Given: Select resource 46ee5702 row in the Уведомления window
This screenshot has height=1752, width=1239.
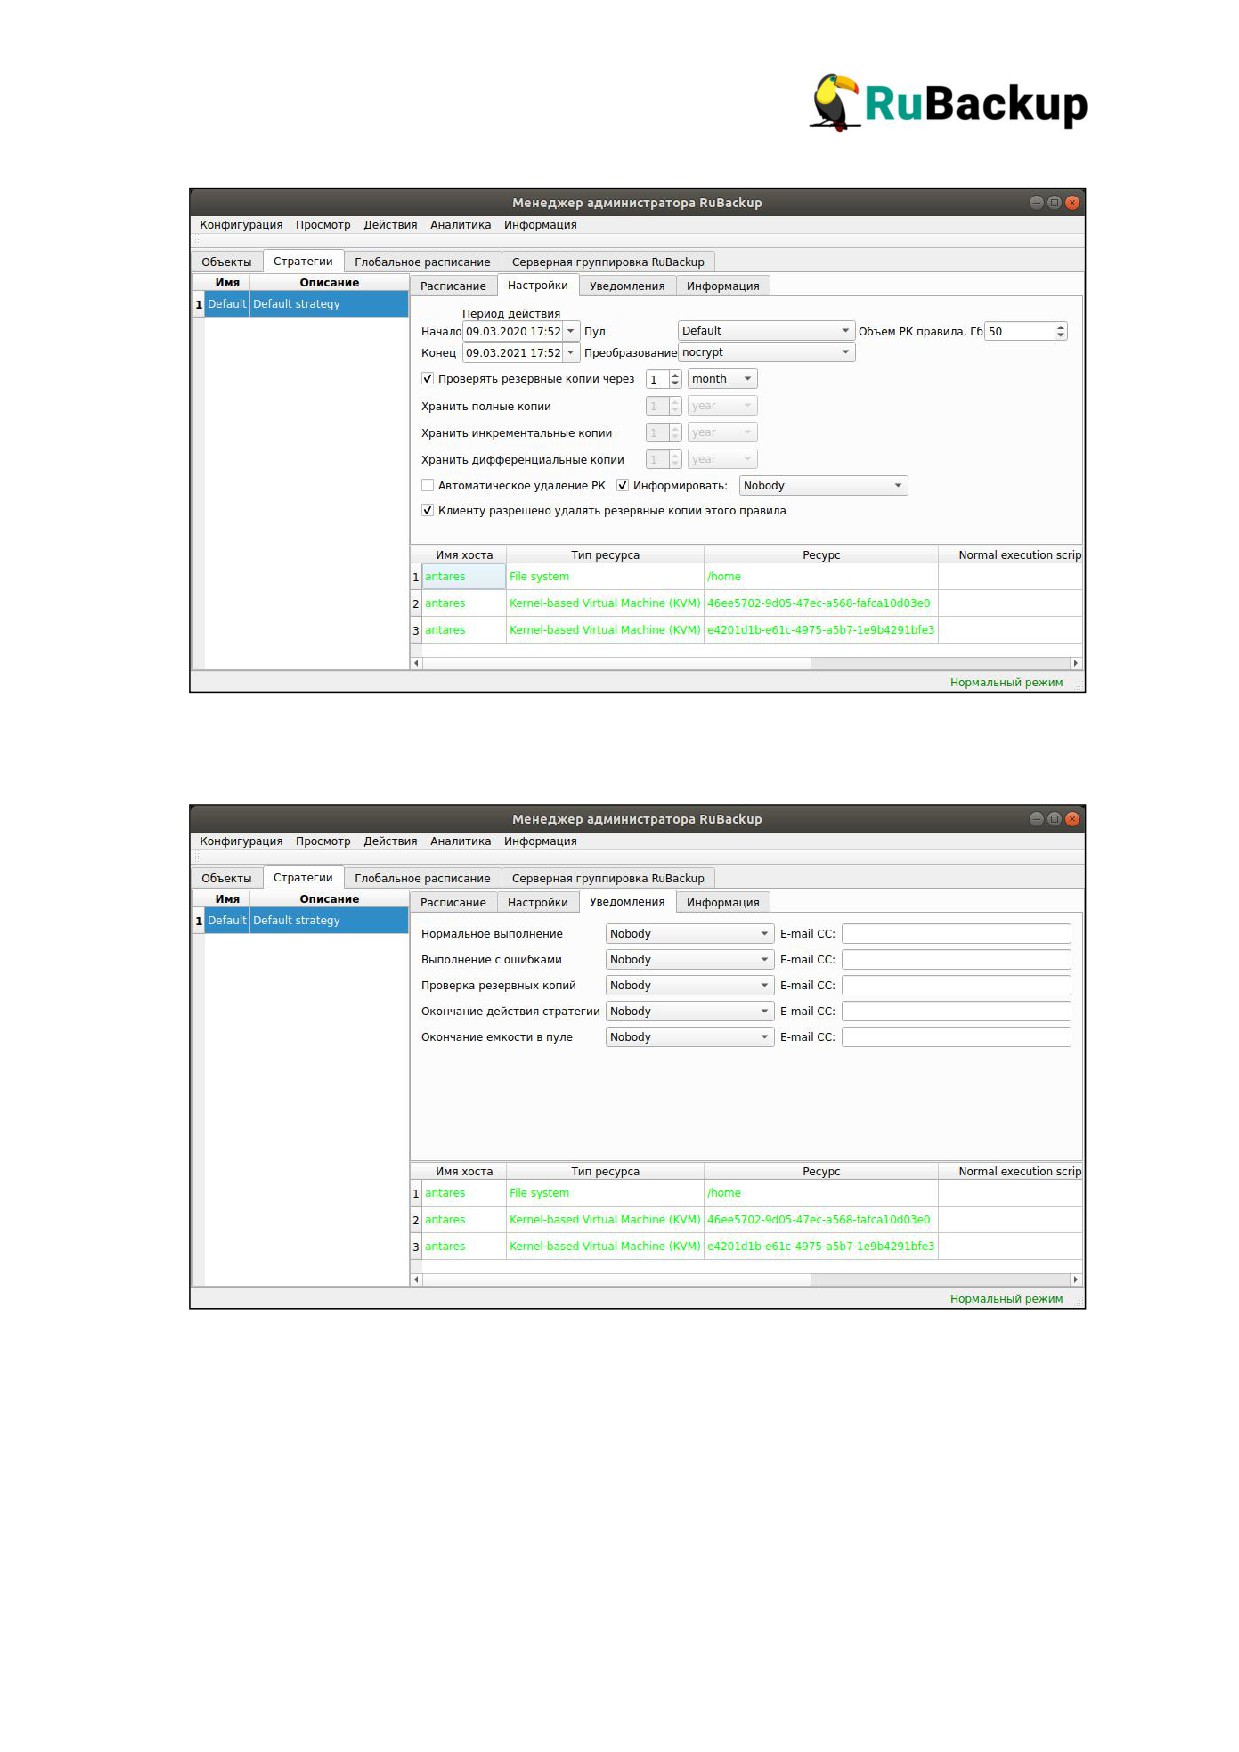Looking at the screenshot, I should click(746, 1220).
